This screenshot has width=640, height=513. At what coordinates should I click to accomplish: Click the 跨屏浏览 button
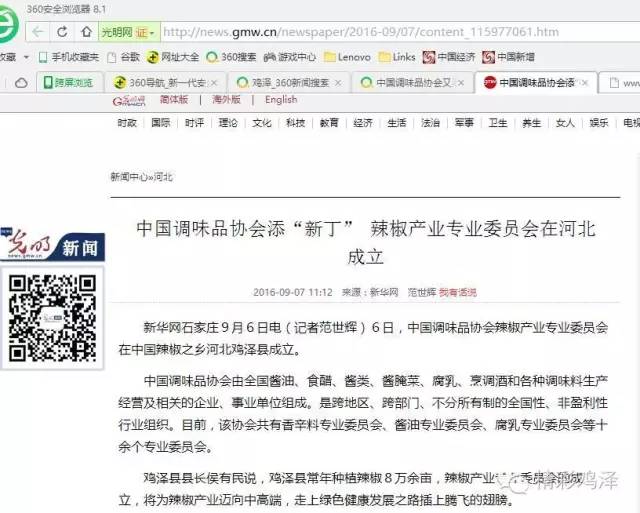coord(67,82)
